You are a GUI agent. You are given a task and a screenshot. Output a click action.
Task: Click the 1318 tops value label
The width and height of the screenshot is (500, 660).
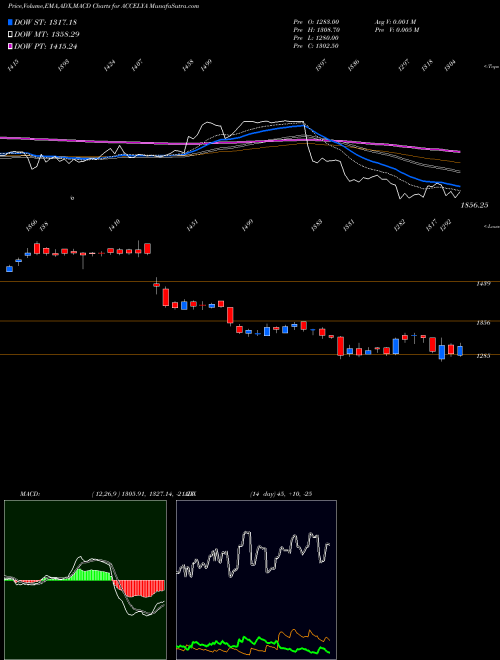(428, 66)
